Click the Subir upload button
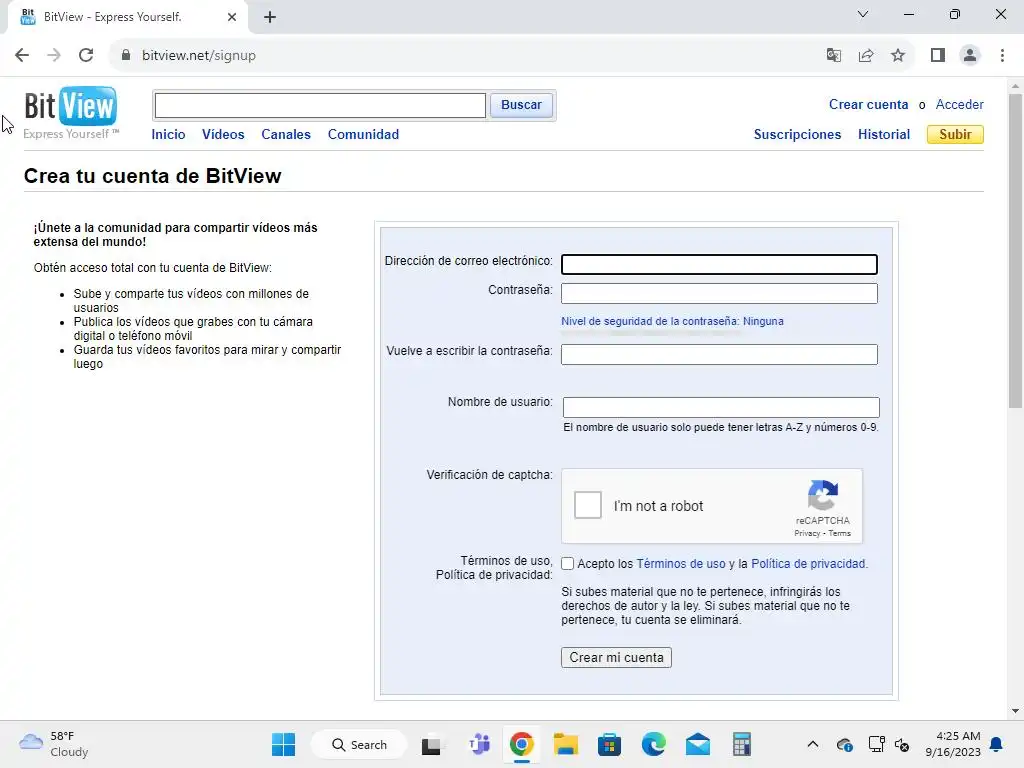The height and width of the screenshot is (768, 1024). [x=955, y=135]
